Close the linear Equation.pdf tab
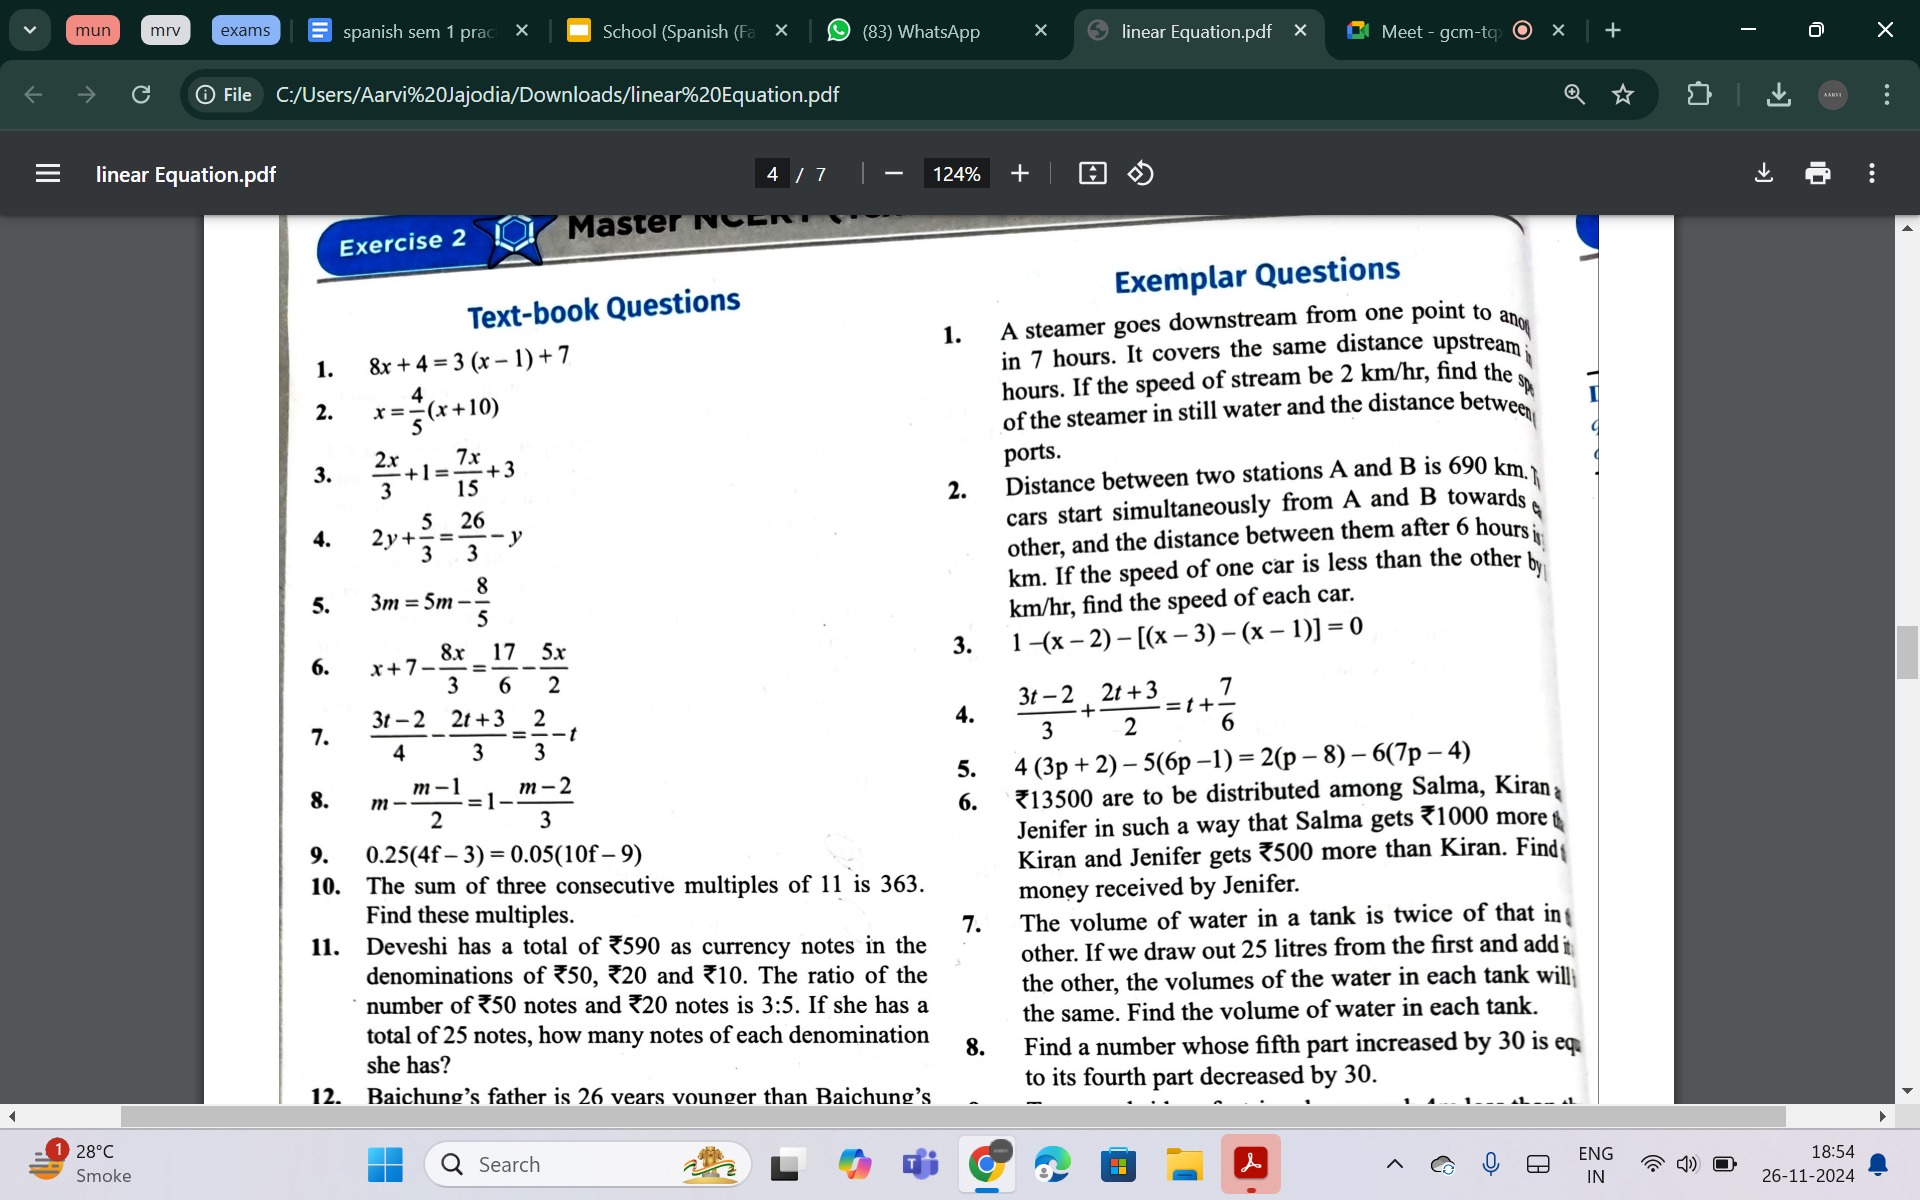The width and height of the screenshot is (1920, 1200). [x=1300, y=31]
